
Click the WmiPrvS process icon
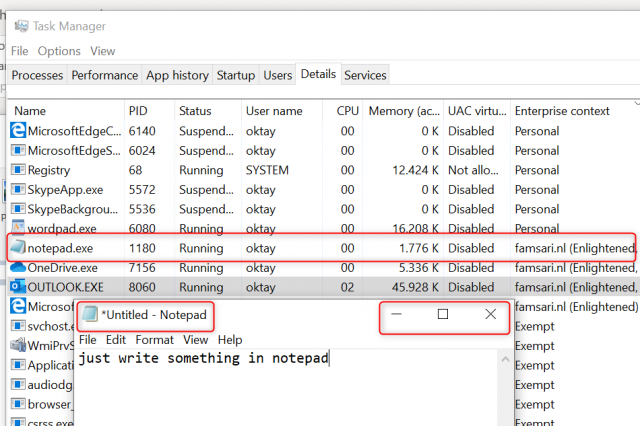coord(18,345)
